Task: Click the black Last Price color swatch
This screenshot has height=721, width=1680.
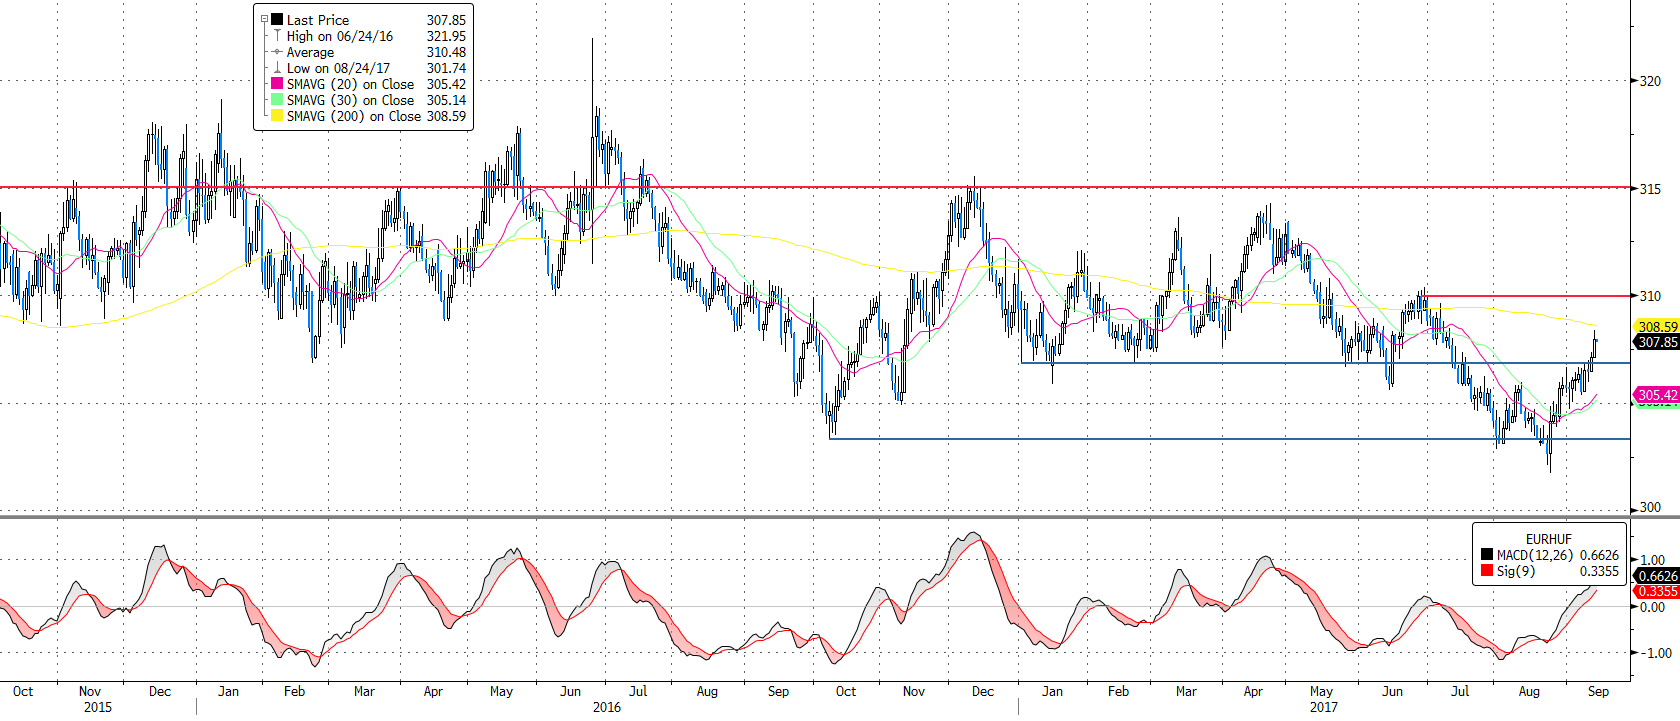Action: 277,19
